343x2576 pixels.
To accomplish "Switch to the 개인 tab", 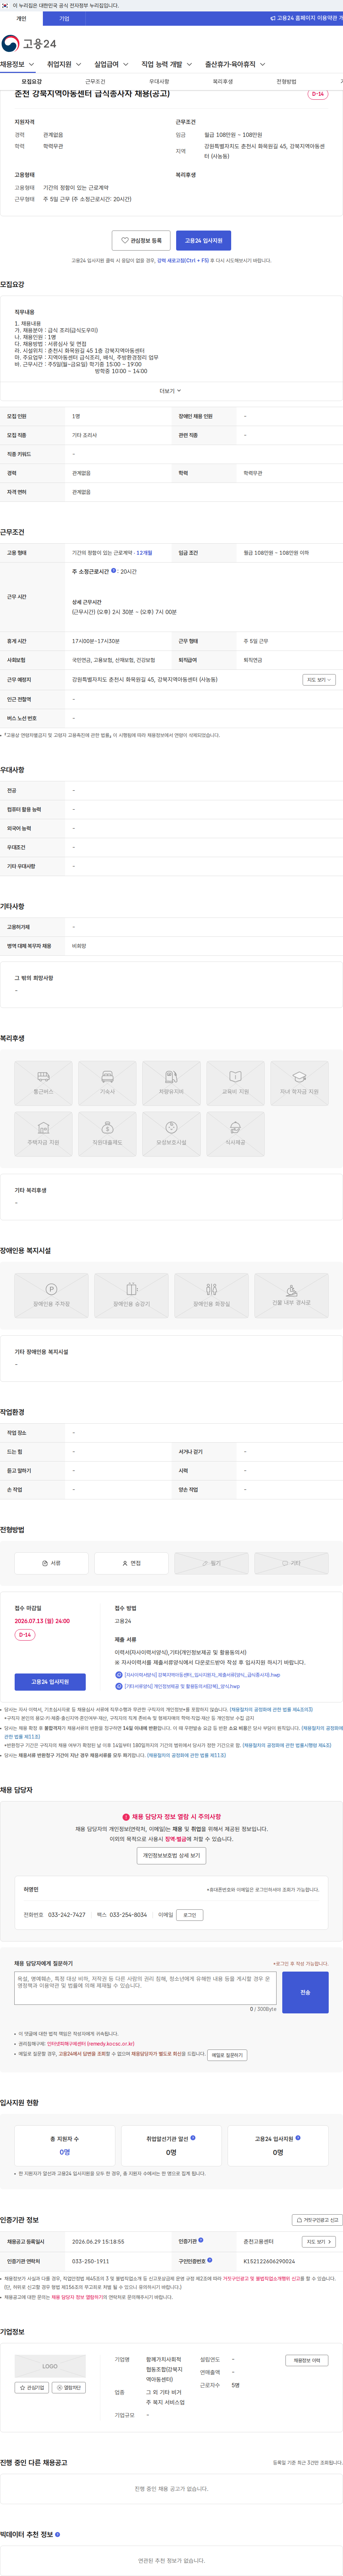I will click(x=21, y=18).
